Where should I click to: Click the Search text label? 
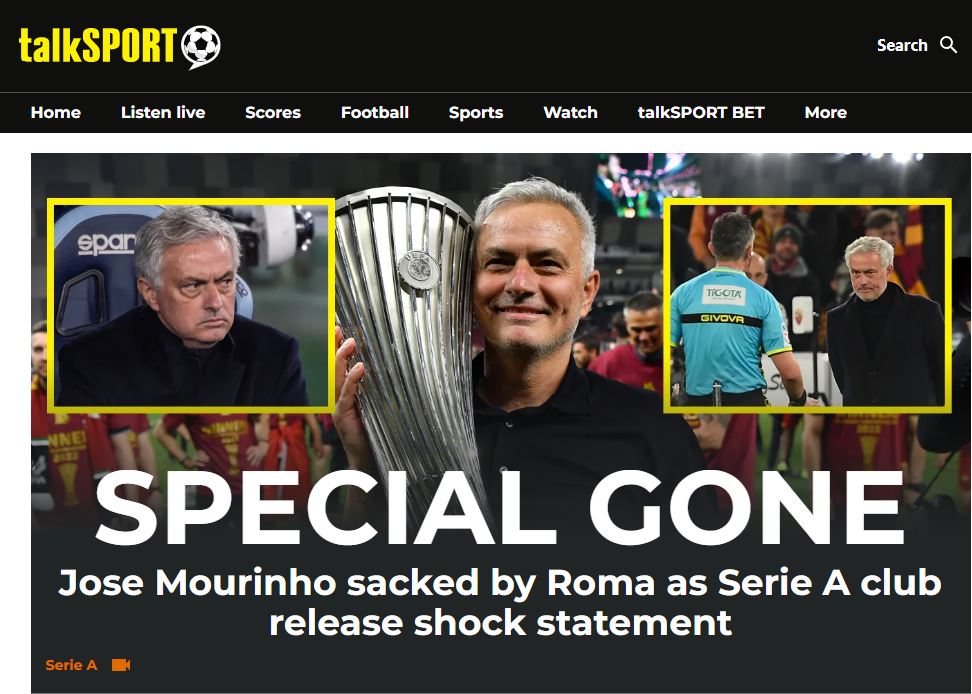[902, 45]
